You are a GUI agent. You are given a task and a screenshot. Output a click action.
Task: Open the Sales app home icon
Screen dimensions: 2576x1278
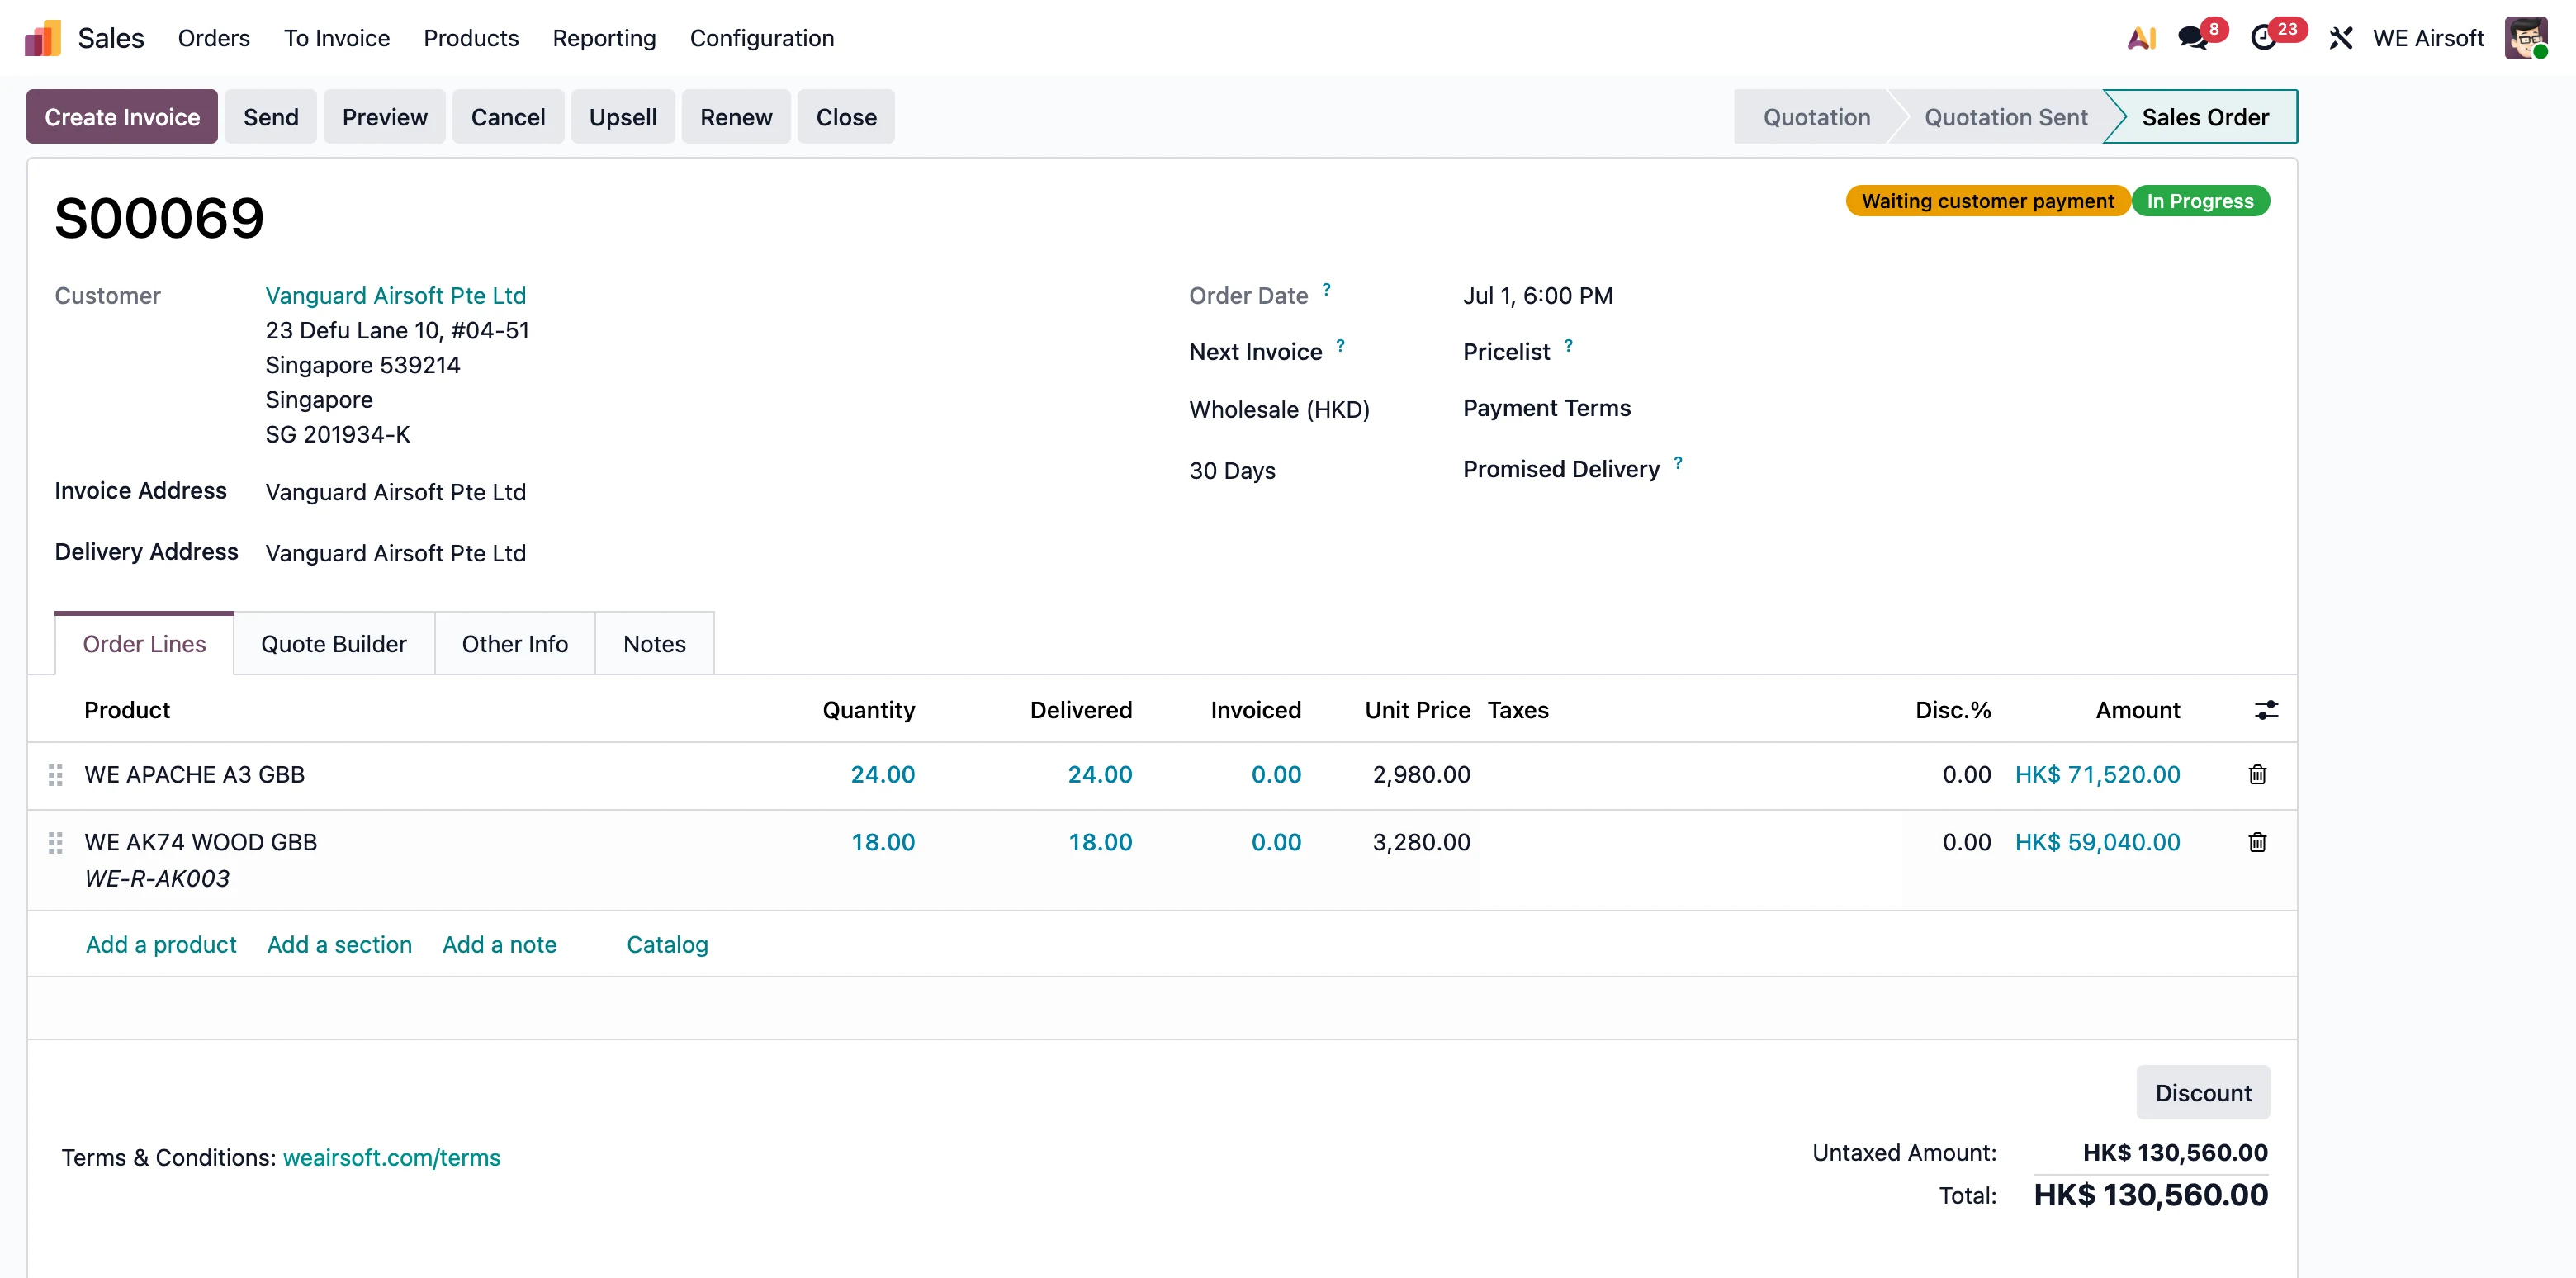[43, 38]
